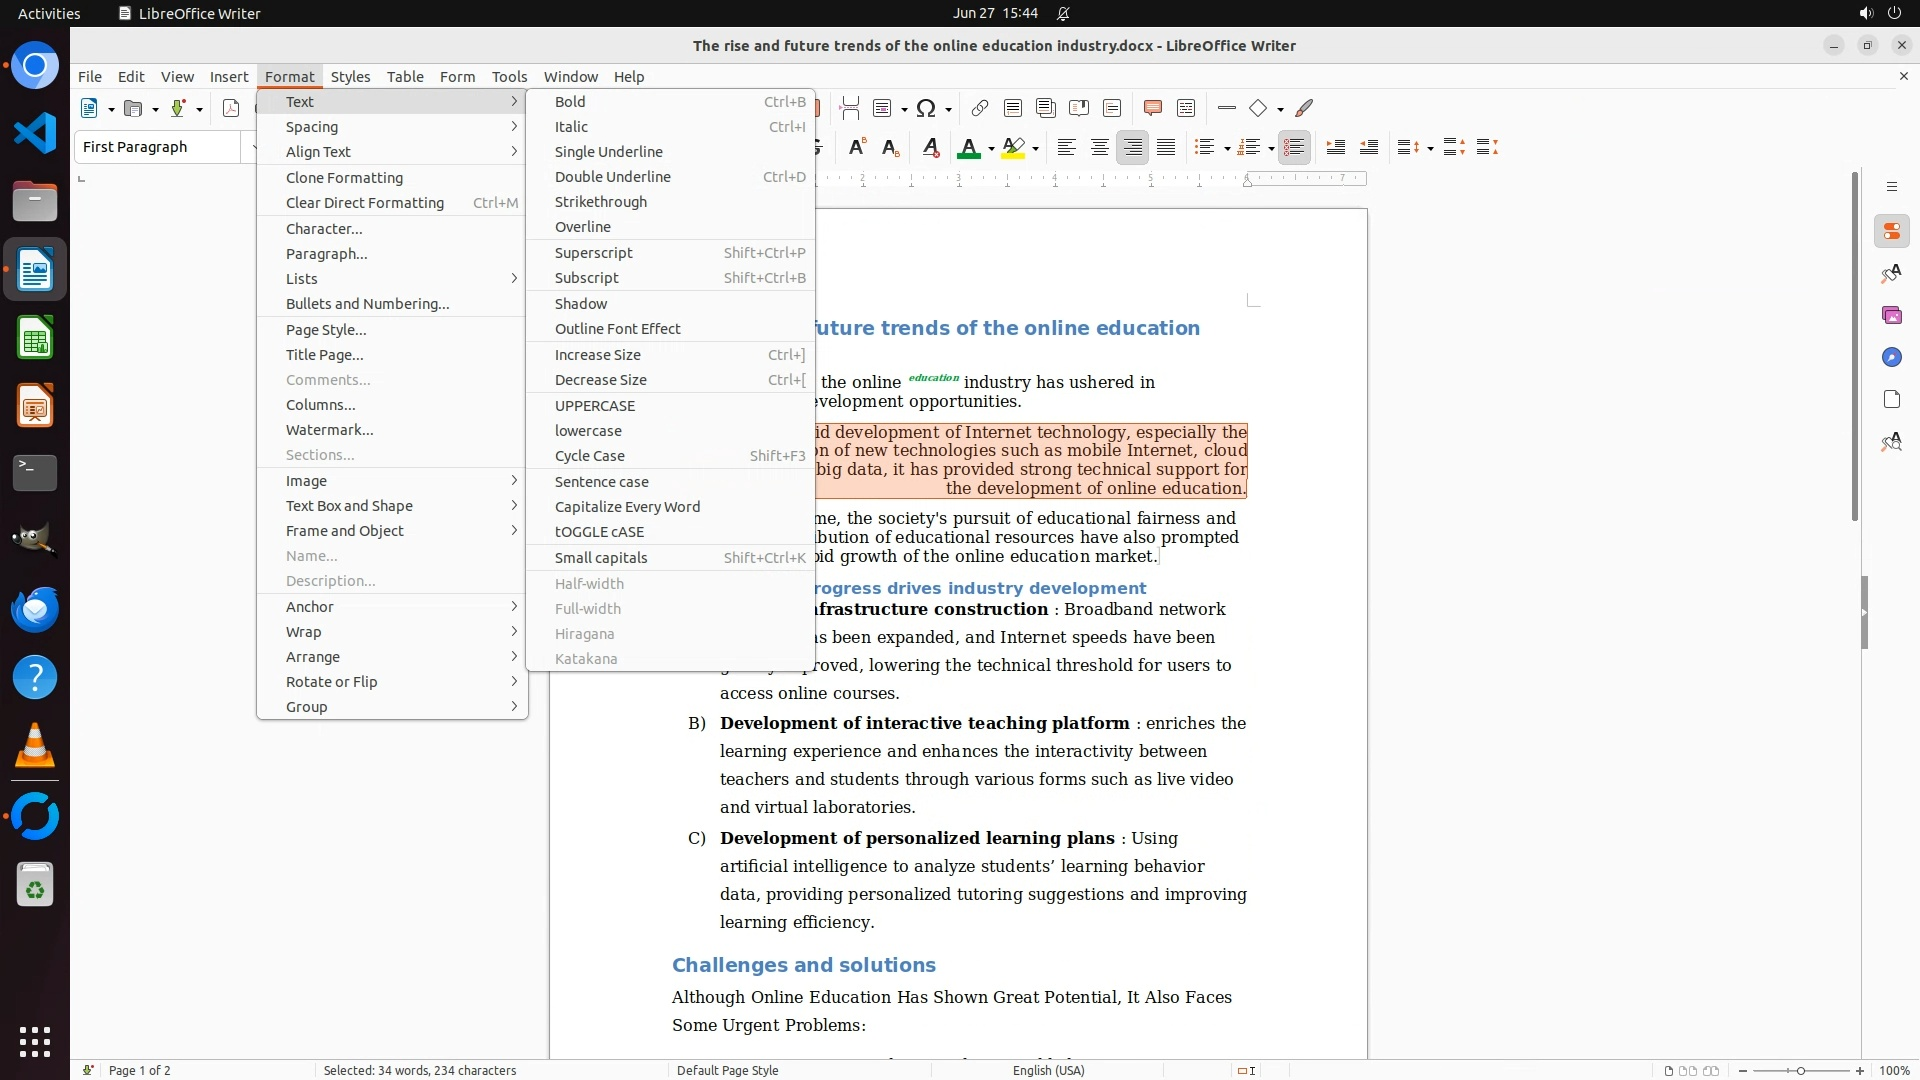
Task: Select Small capitals from Text submenu
Action: coord(601,558)
